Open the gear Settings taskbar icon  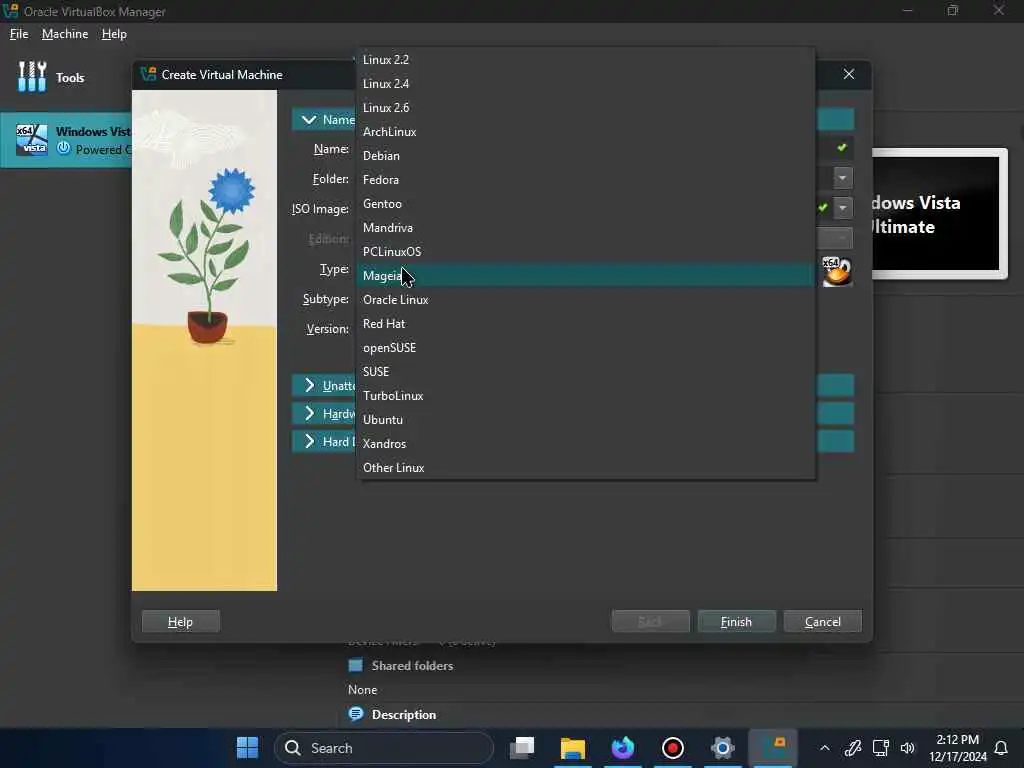723,748
